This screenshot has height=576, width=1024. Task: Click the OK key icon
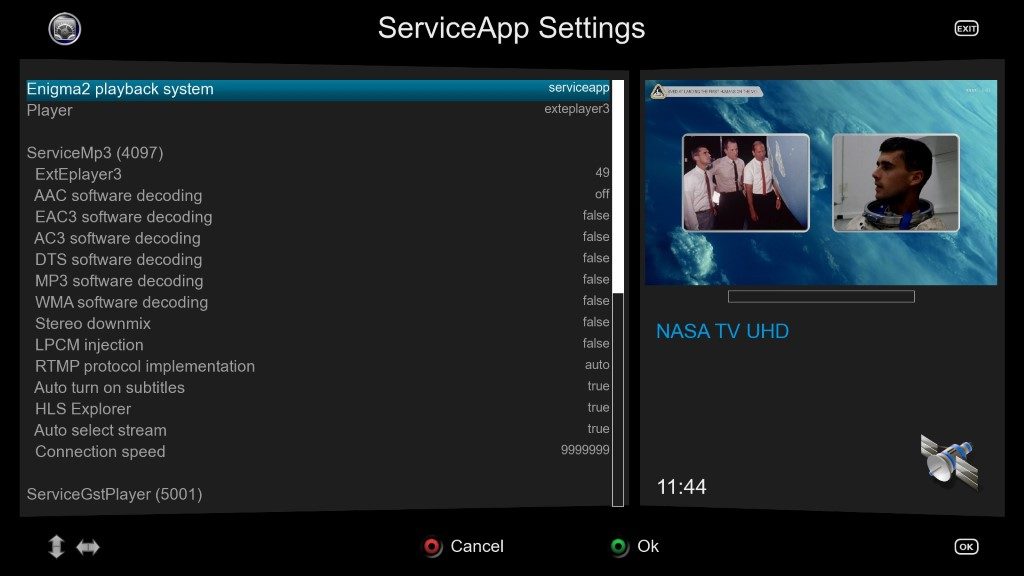(x=966, y=547)
